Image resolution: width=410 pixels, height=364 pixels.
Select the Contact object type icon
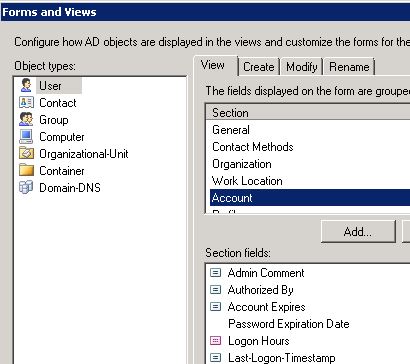(26, 102)
